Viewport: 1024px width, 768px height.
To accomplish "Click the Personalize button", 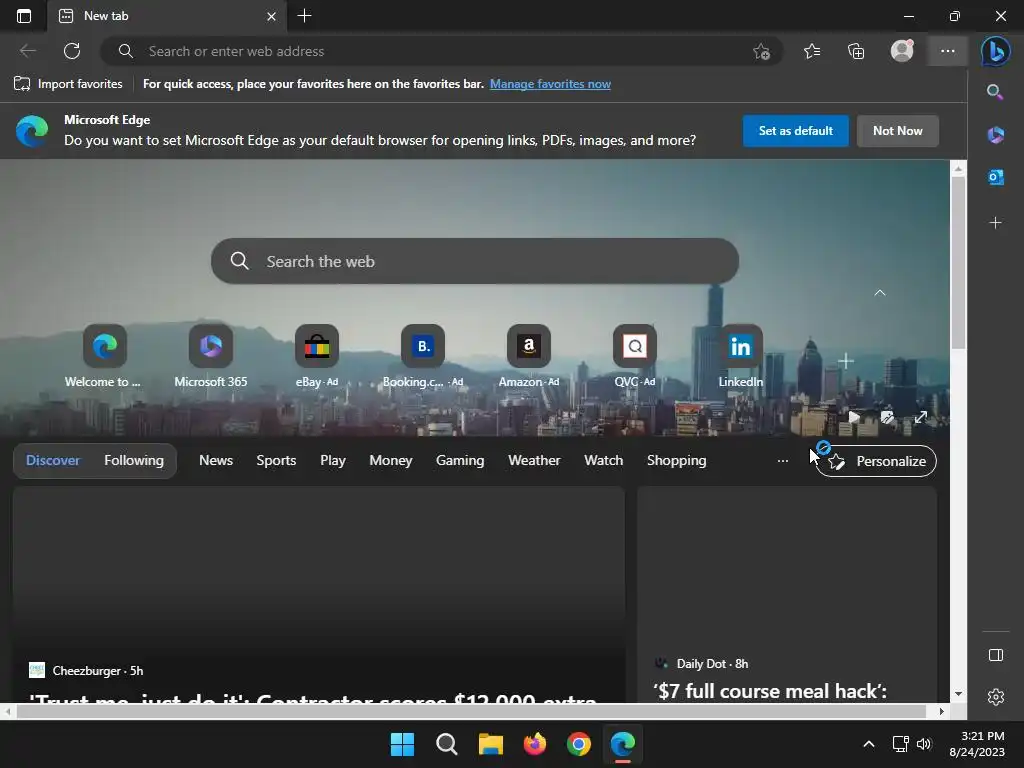I will pos(876,461).
